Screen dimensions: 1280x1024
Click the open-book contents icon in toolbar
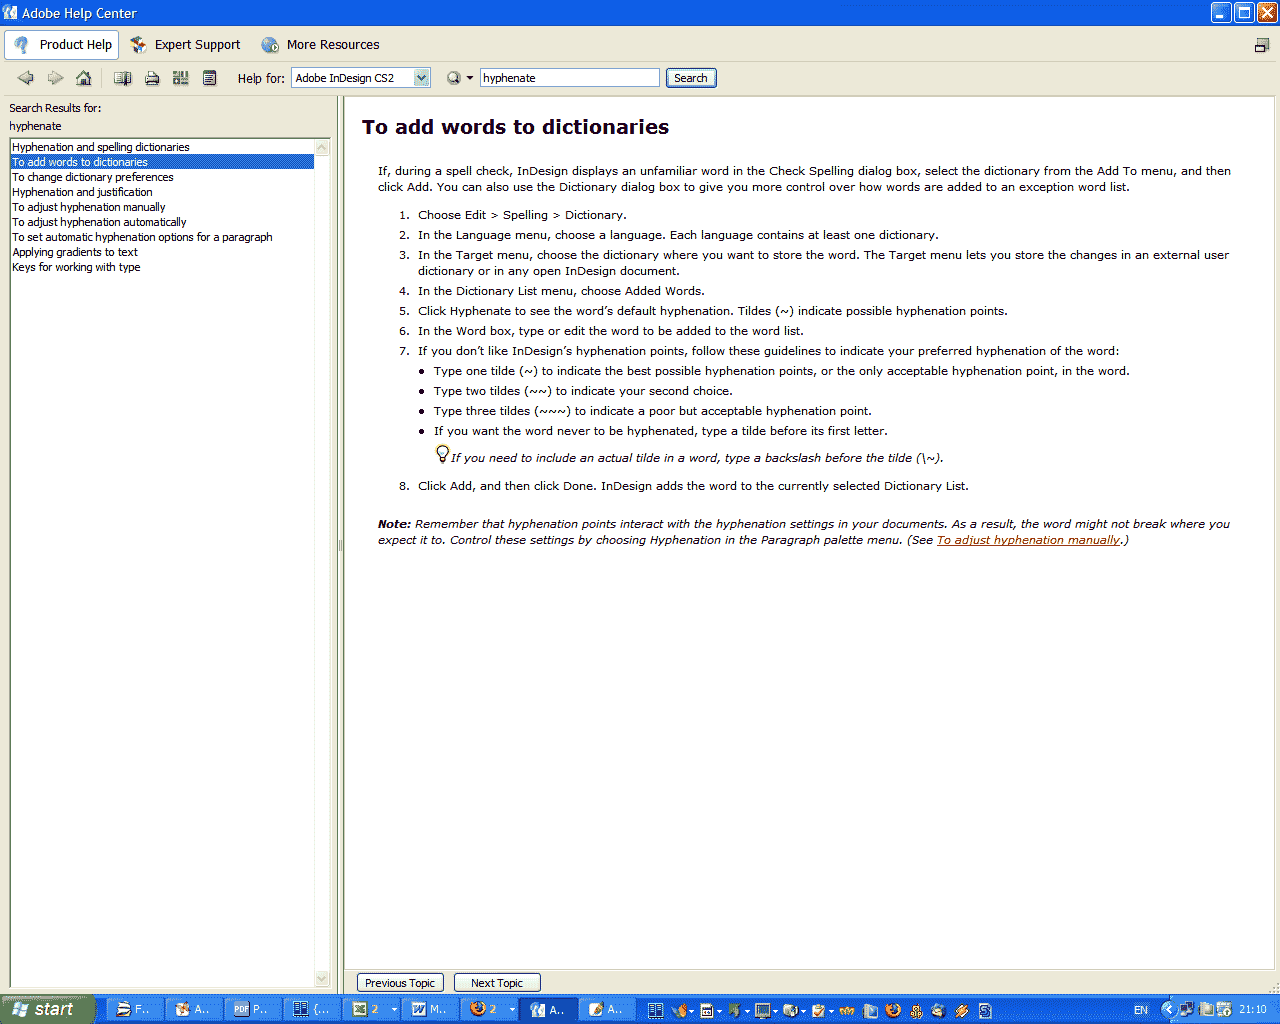click(x=123, y=78)
